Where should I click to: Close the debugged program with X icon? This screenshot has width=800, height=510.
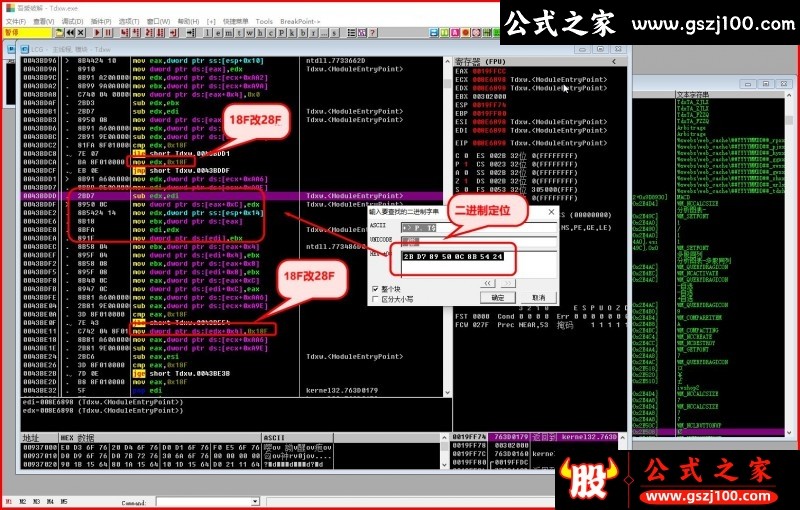[81, 33]
